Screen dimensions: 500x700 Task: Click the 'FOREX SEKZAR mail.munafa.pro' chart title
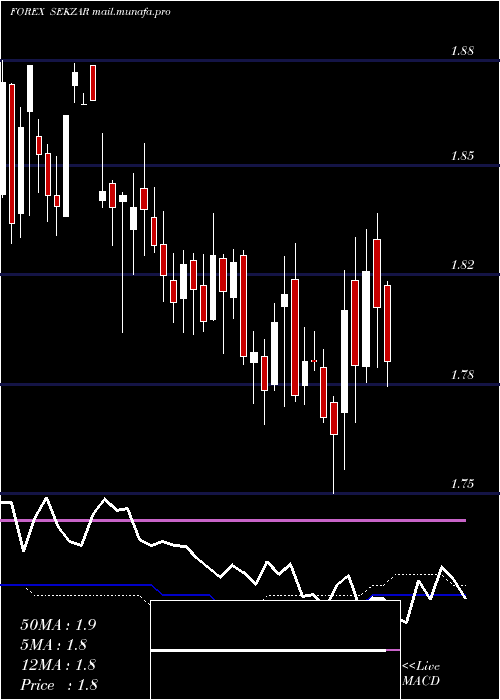tap(90, 12)
